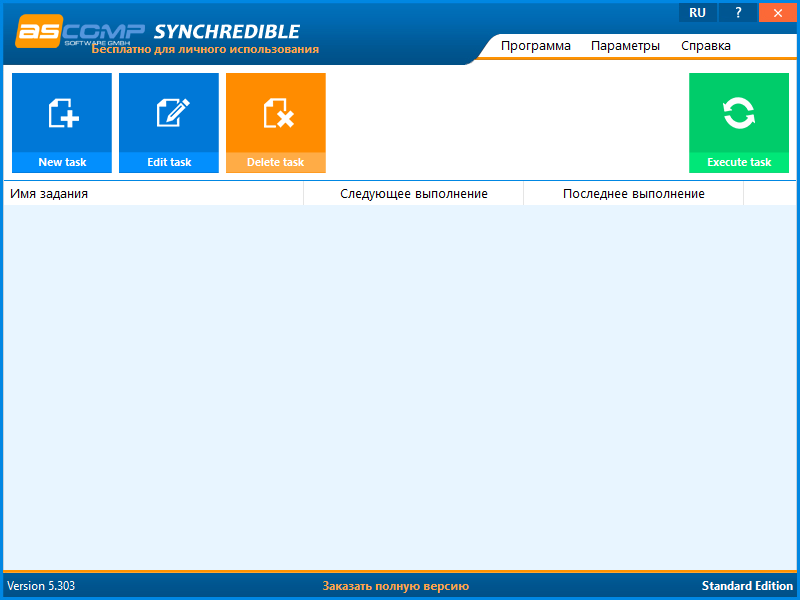Image resolution: width=800 pixels, height=600 pixels.
Task: Open help via the question mark icon
Action: [737, 12]
